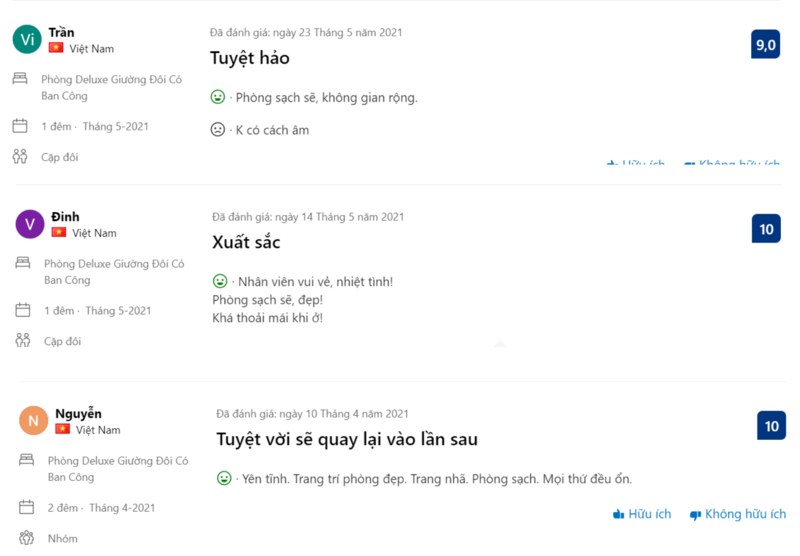
Task: Click the sad face icon in Trần's review
Action: pyautogui.click(x=218, y=130)
